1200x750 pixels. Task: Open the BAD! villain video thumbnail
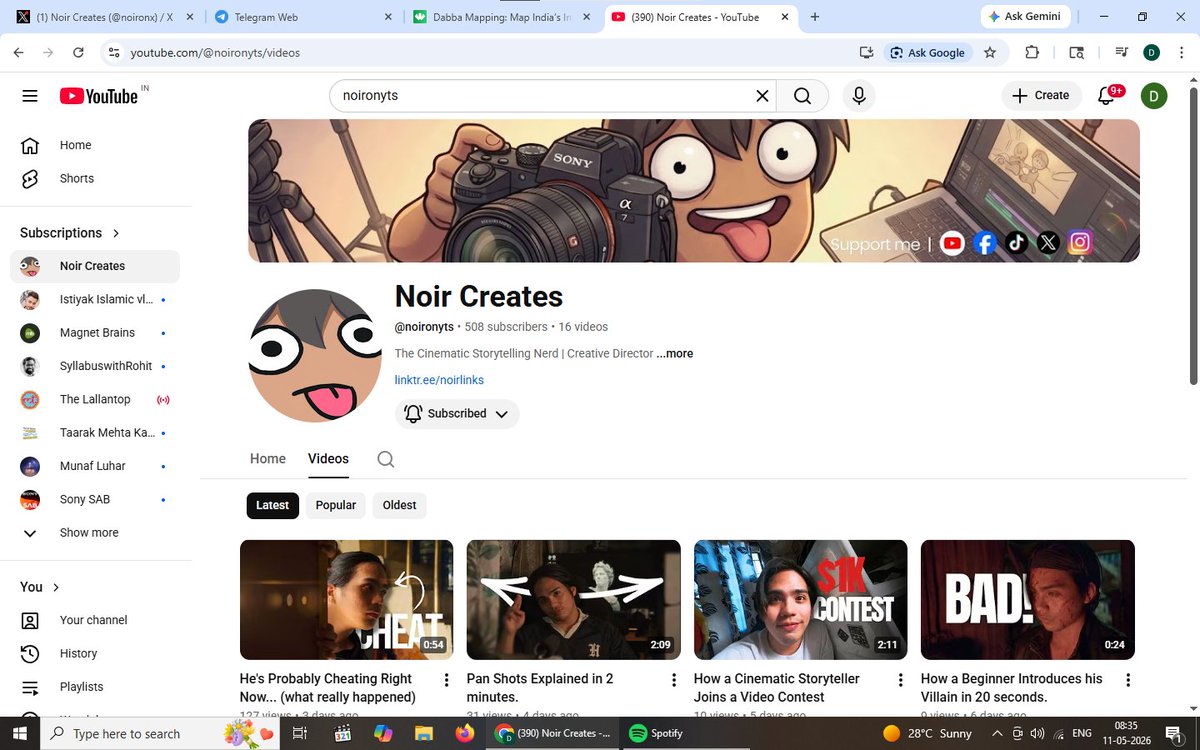(1028, 600)
